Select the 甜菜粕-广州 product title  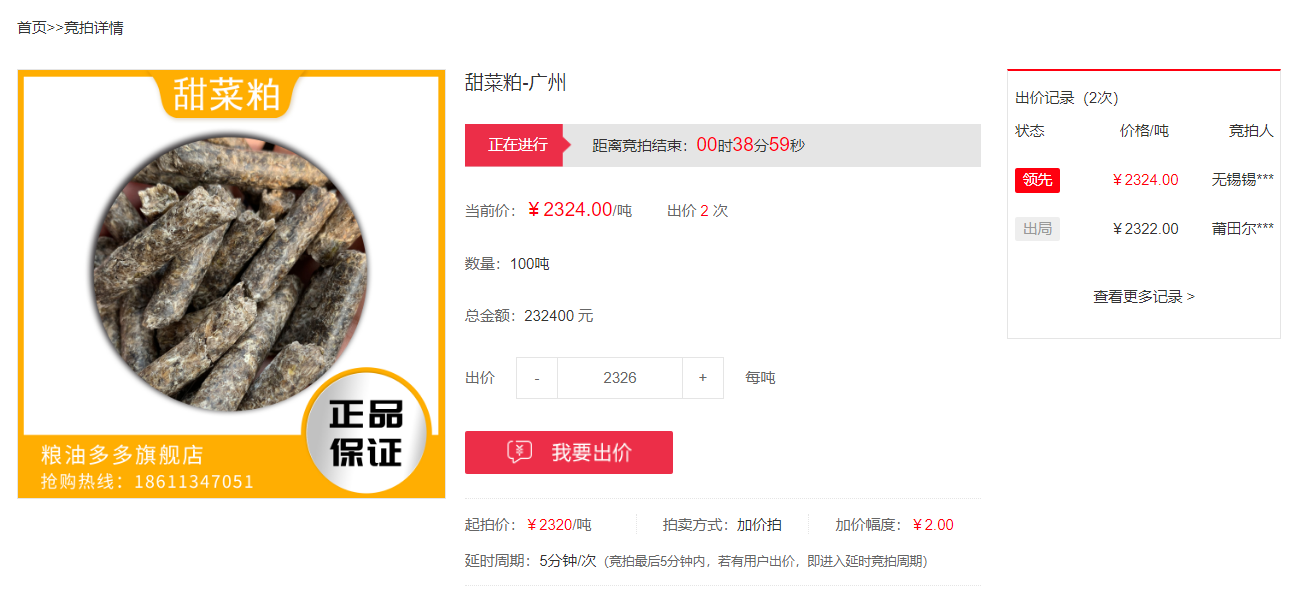coord(516,83)
